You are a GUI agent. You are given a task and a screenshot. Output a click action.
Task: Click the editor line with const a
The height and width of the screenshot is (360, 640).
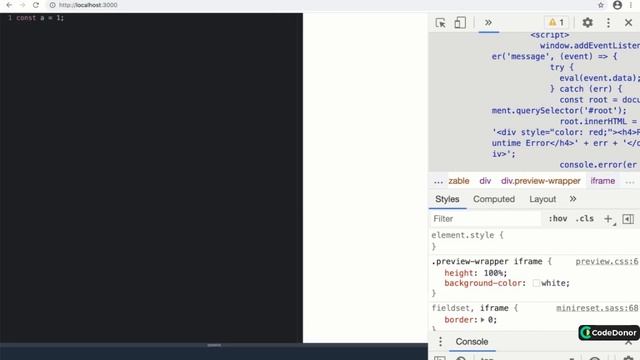40,18
